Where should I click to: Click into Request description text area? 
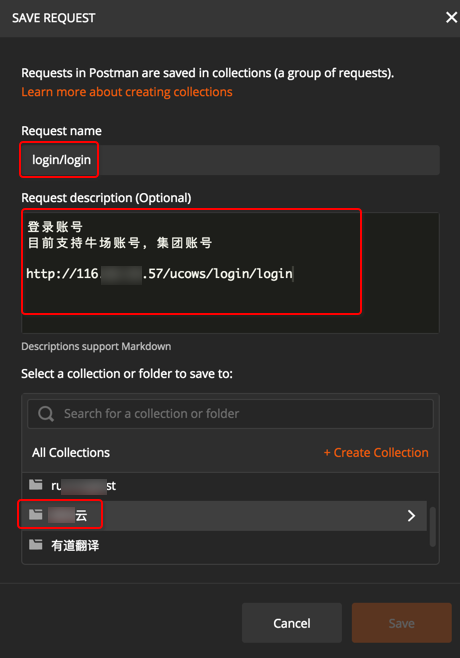230,273
